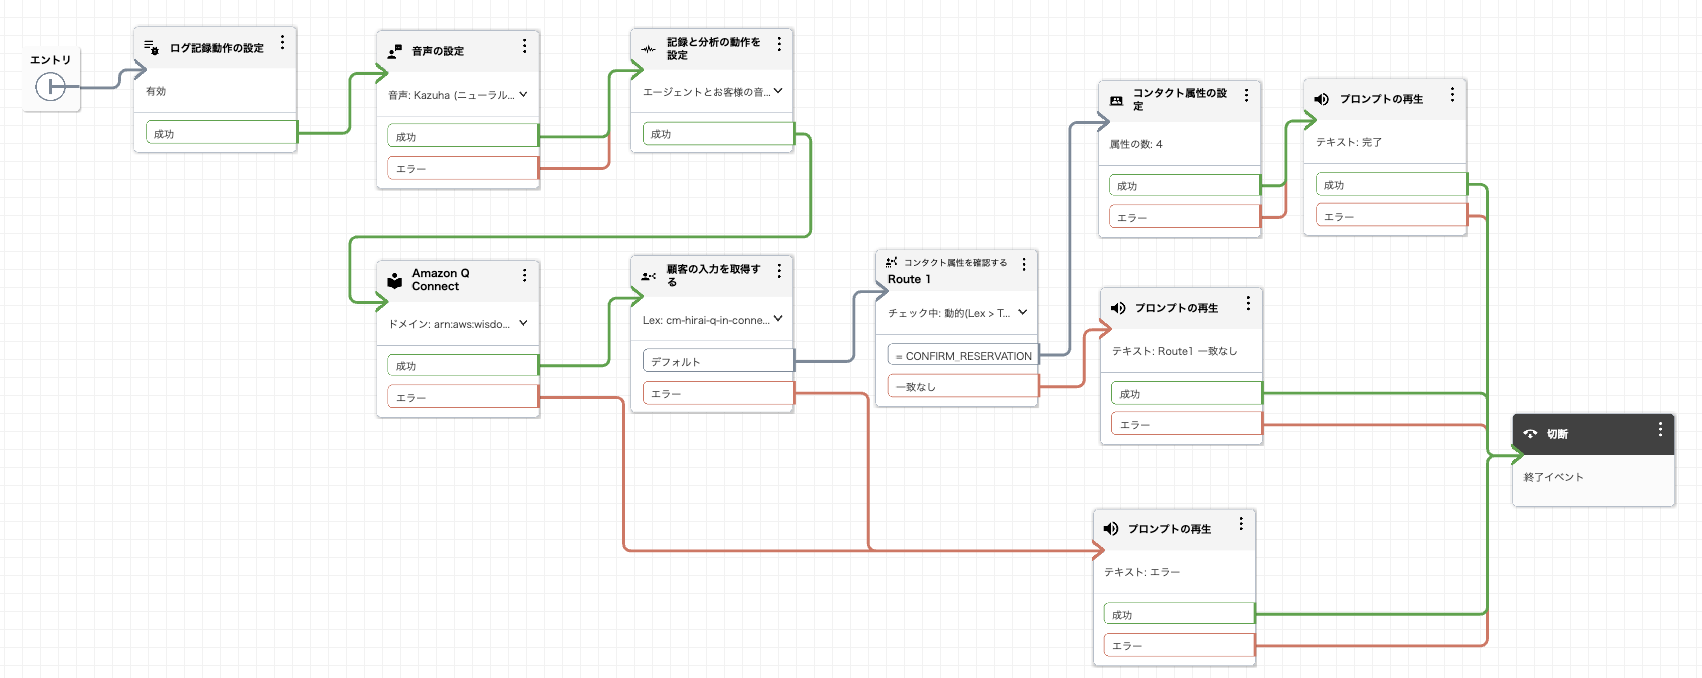1702x678 pixels.
Task: Open options menu of recording and analytics block
Action: click(x=779, y=44)
